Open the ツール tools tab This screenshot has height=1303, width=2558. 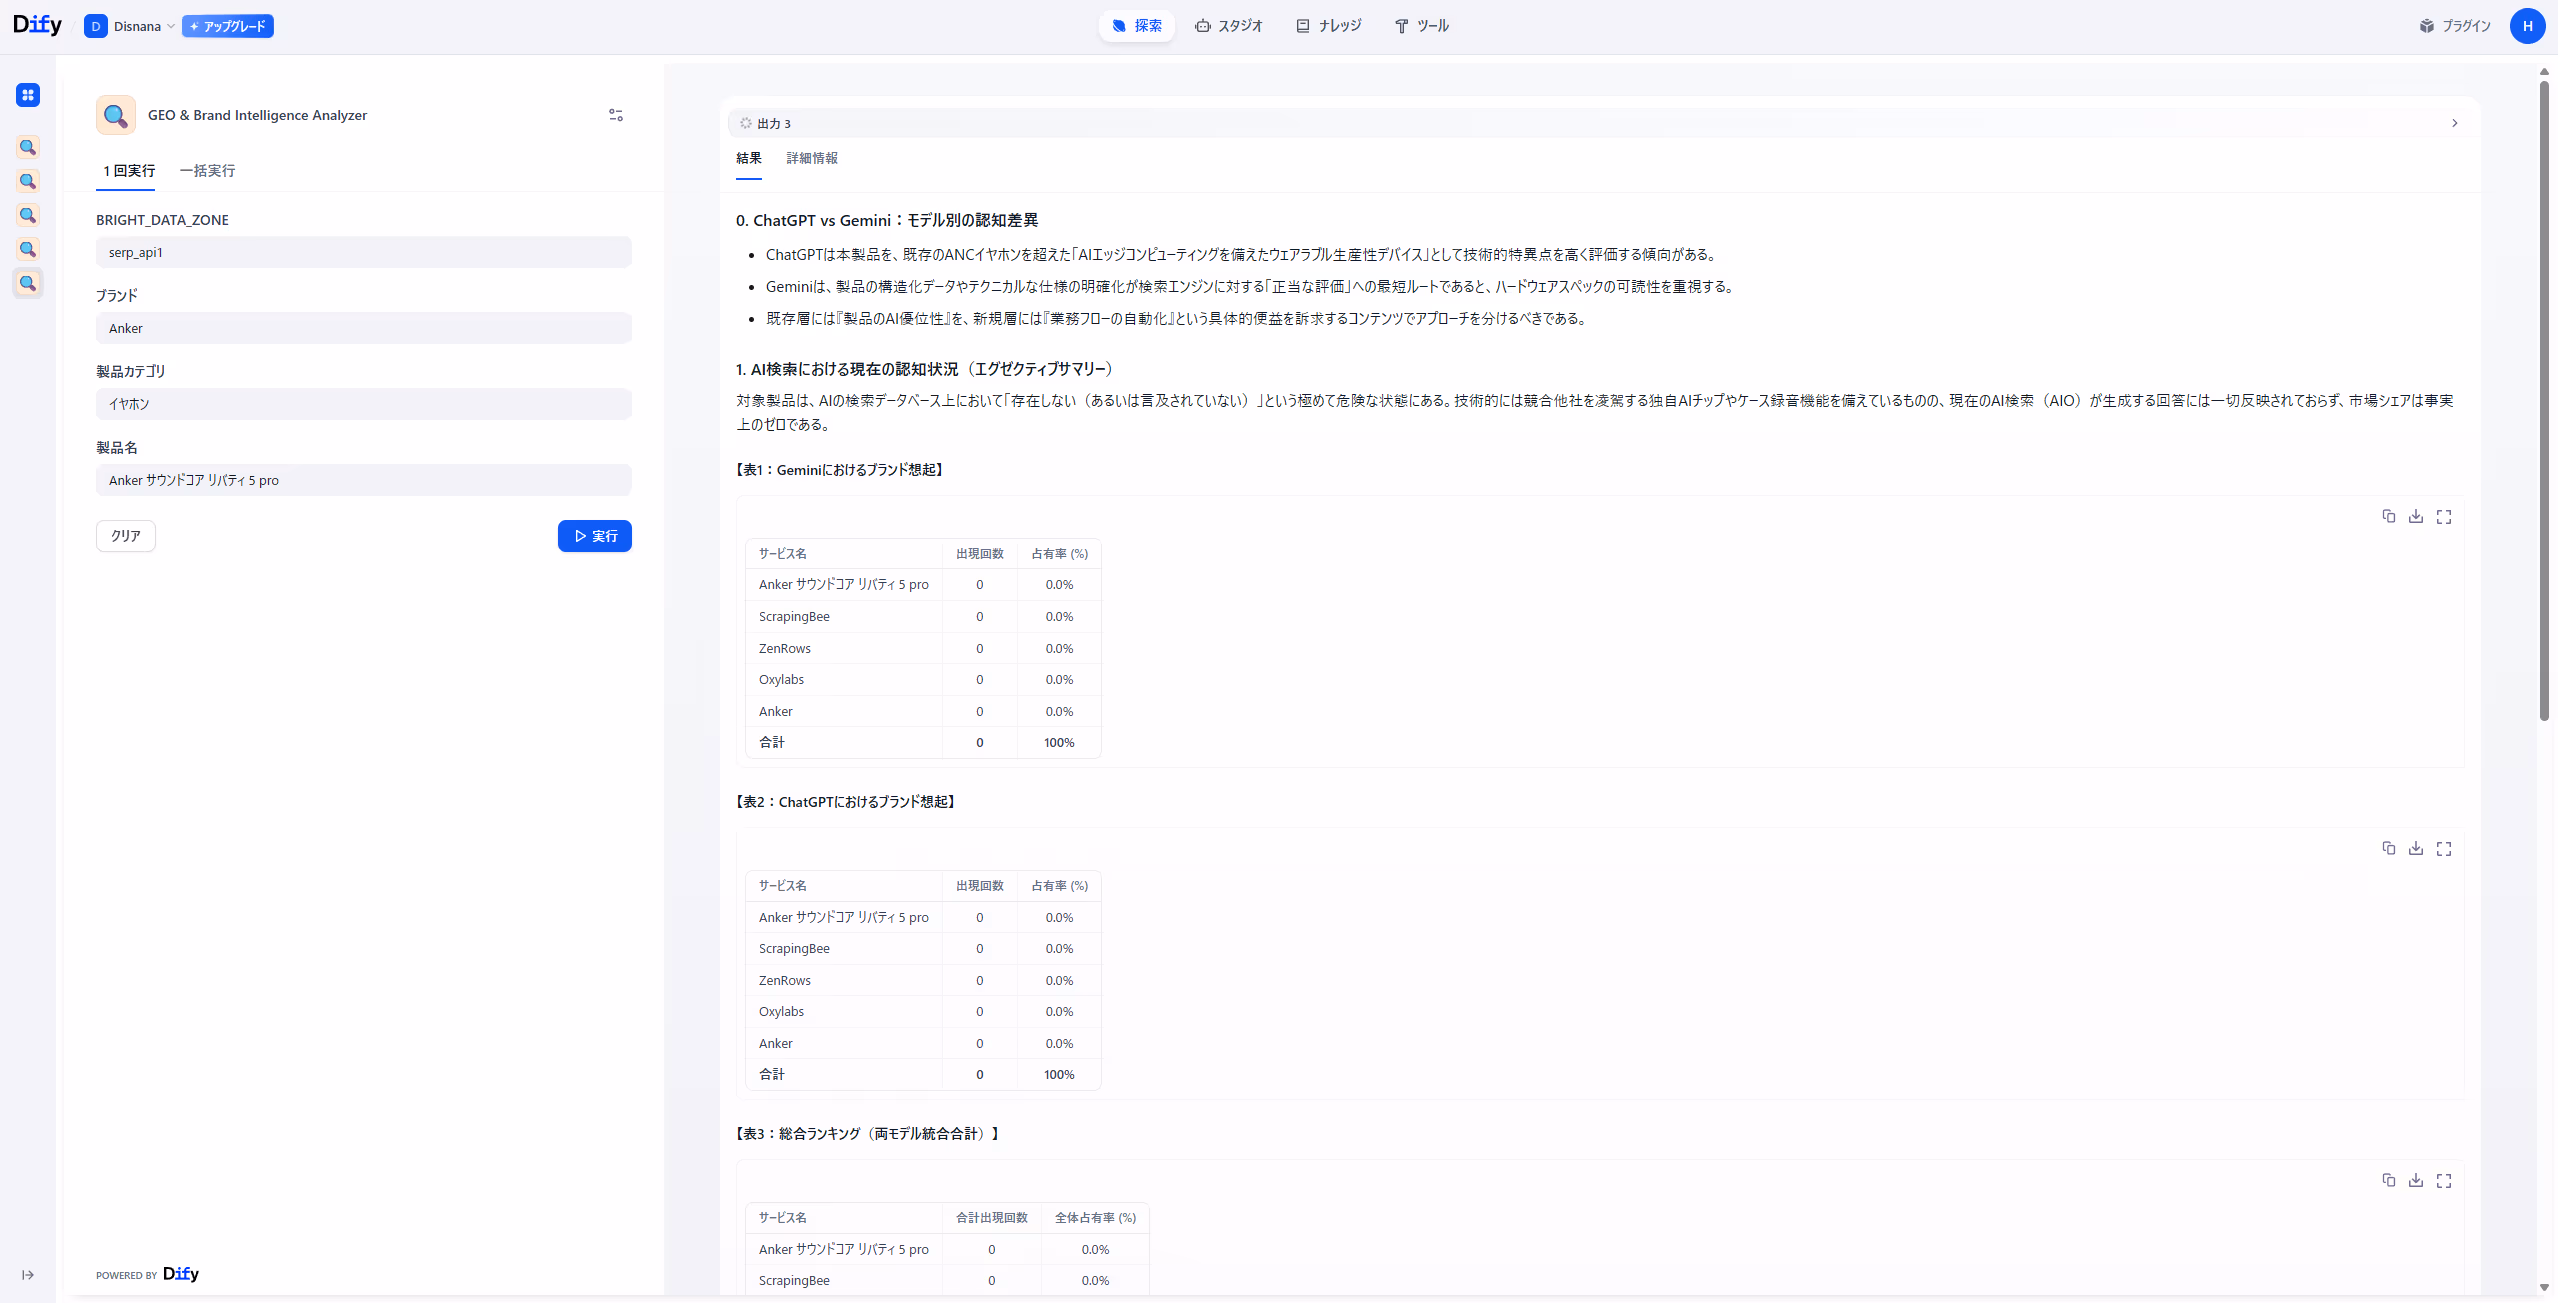(1422, 26)
